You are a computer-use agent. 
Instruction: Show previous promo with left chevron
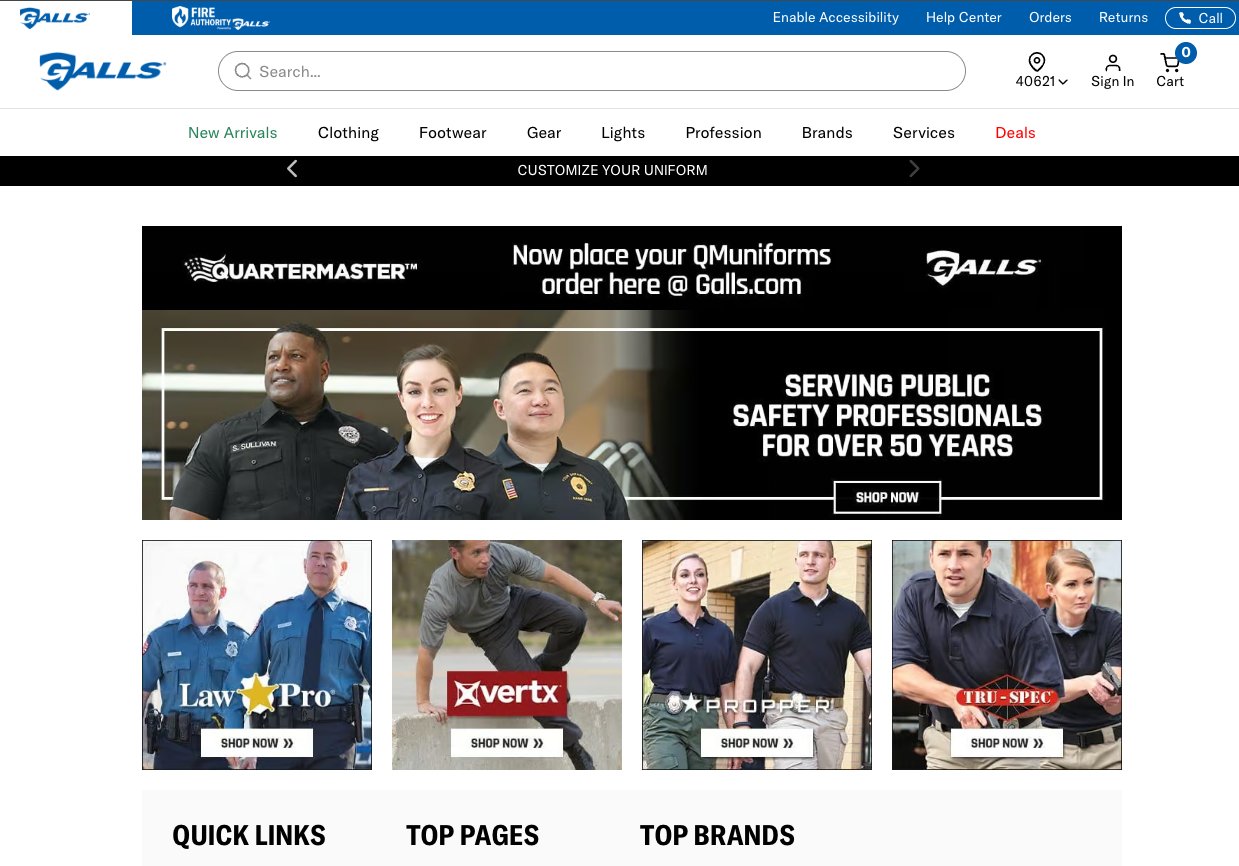click(292, 169)
